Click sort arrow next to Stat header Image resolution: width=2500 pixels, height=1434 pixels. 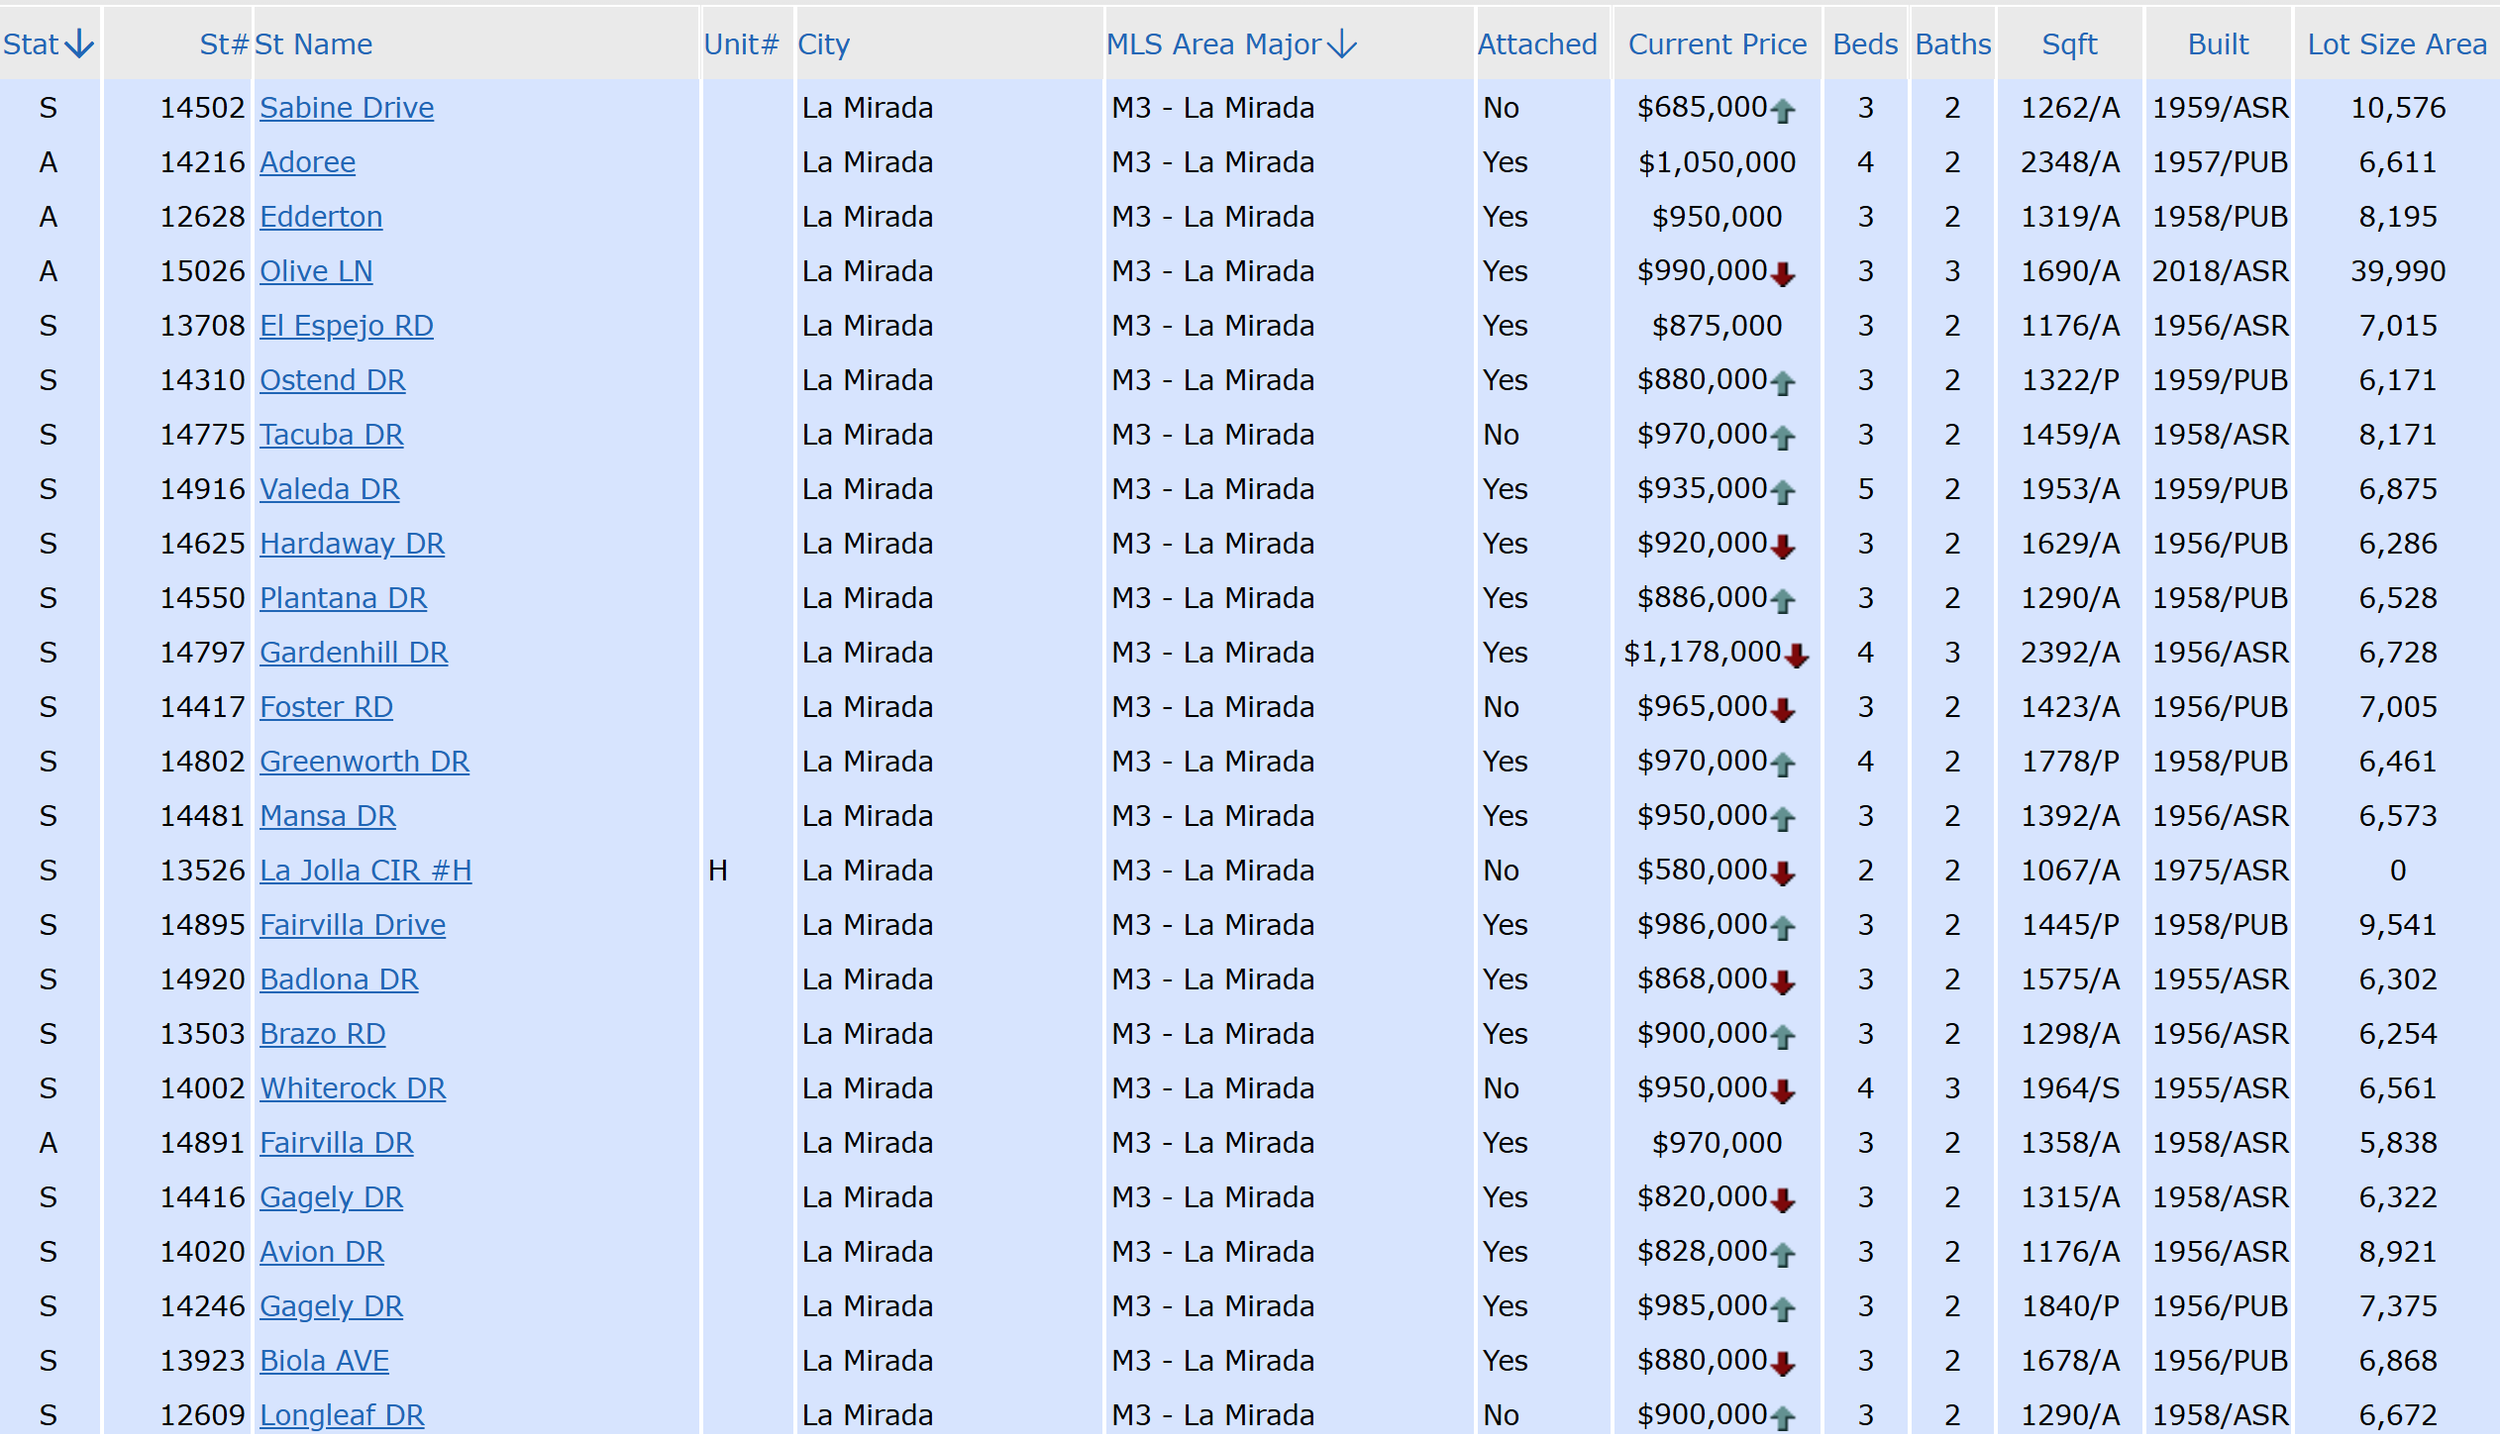pyautogui.click(x=79, y=44)
